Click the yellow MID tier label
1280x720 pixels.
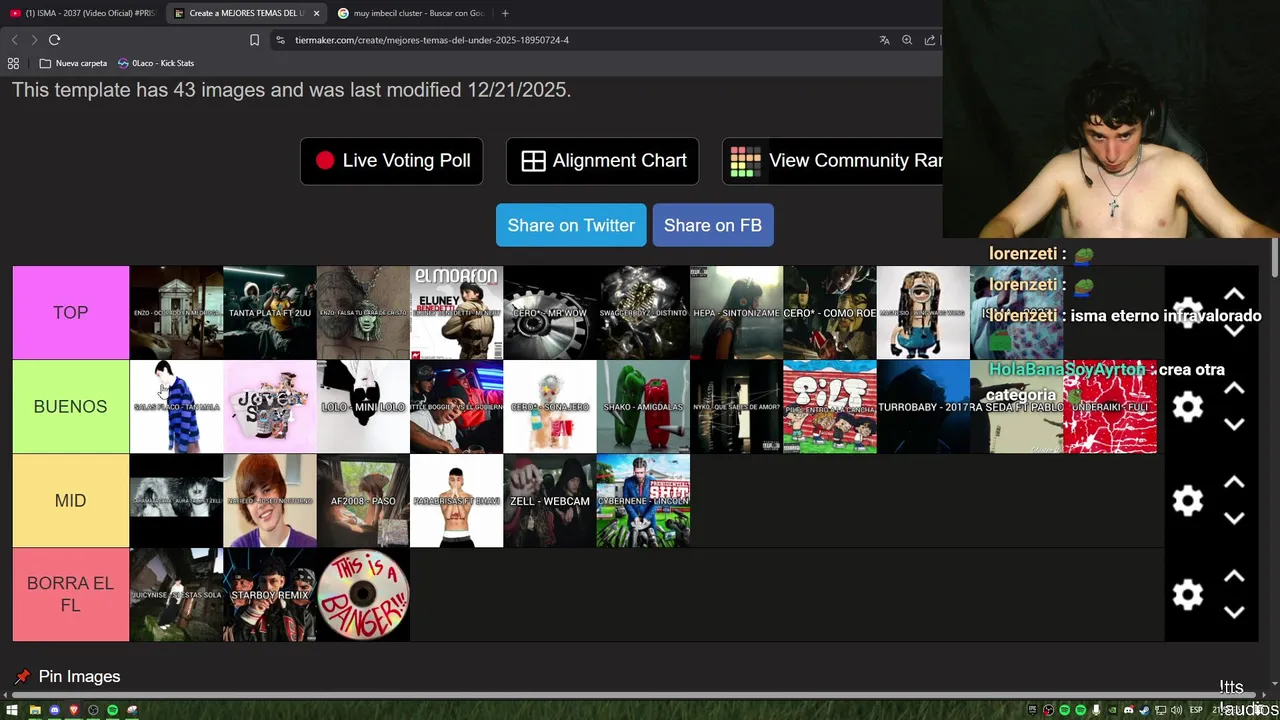(x=71, y=501)
